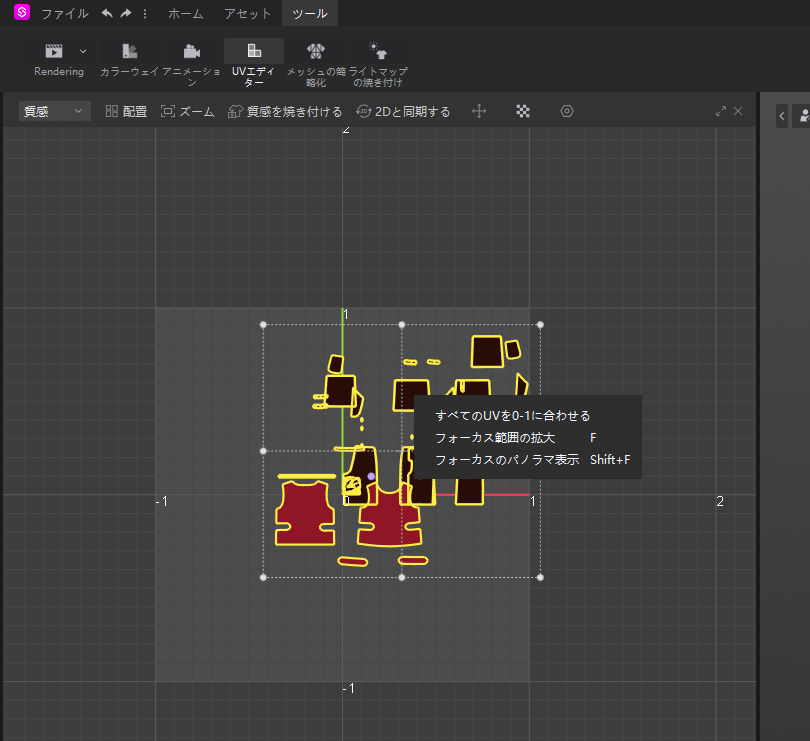Image resolution: width=810 pixels, height=741 pixels.
Task: Click the move/pan arrows icon in UV toolbar
Action: click(479, 111)
